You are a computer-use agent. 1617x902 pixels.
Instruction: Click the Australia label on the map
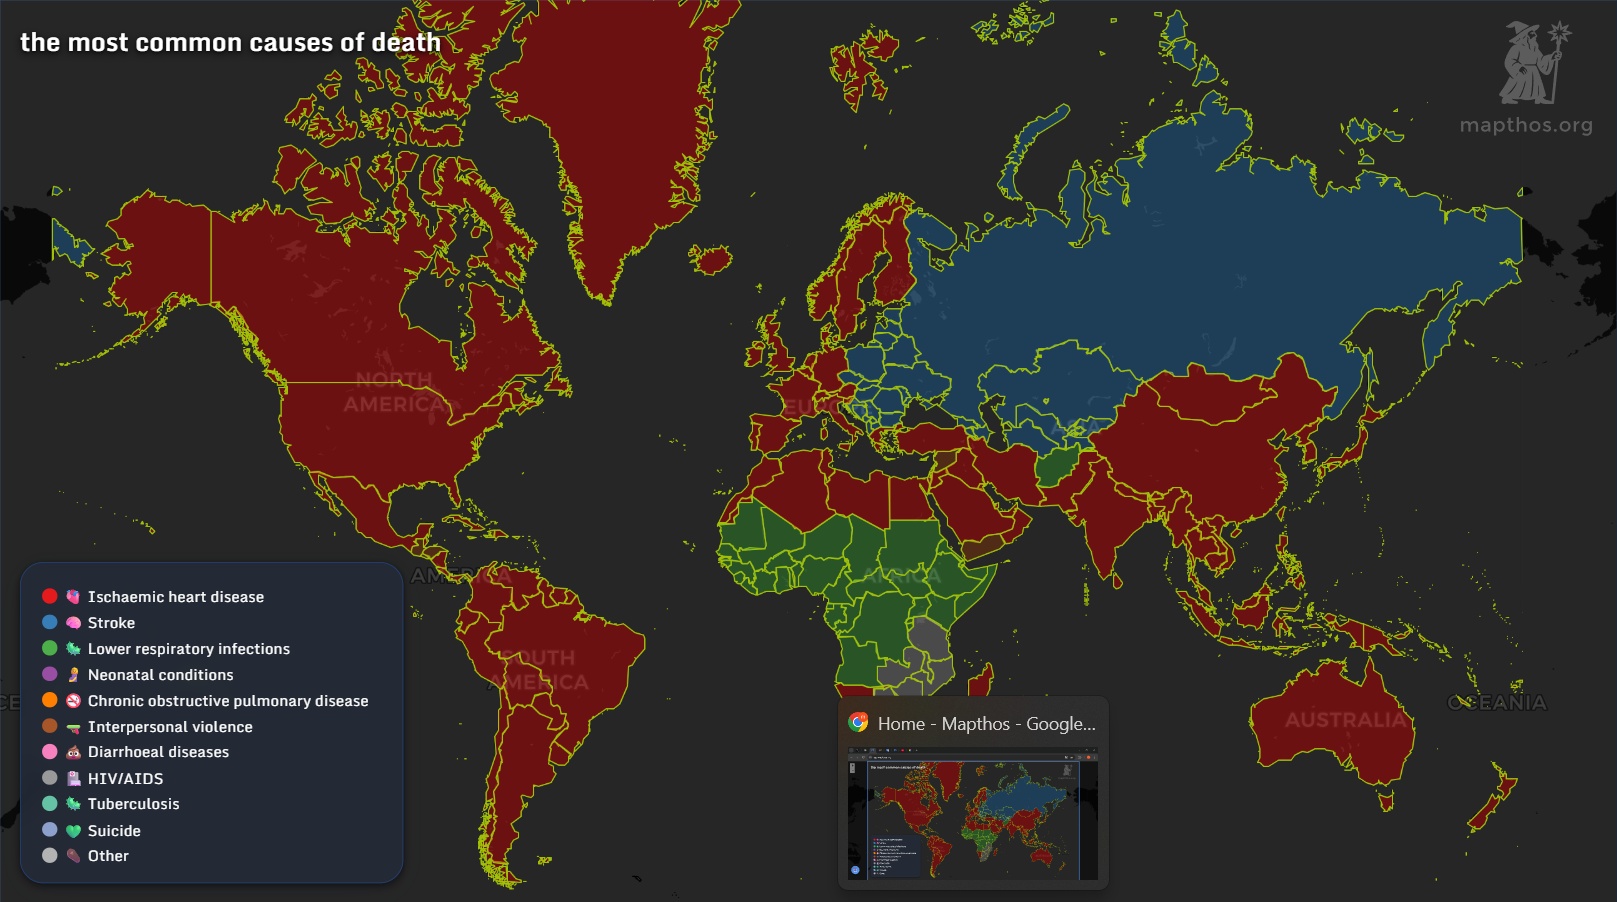click(x=1344, y=720)
